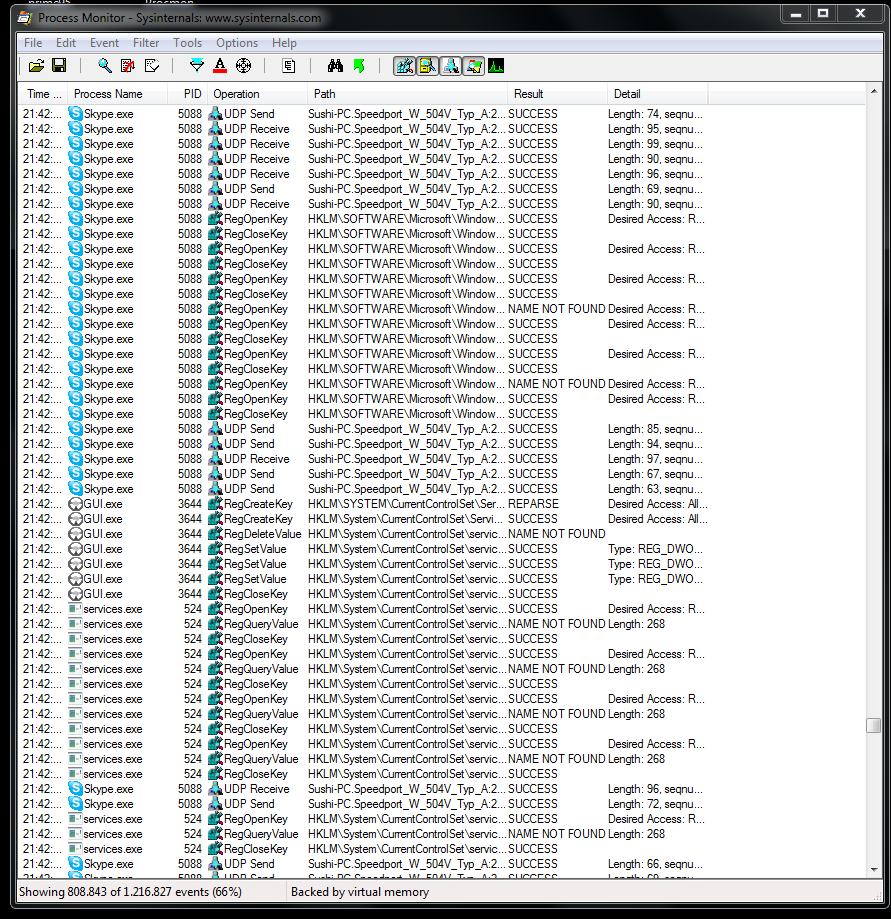
Task: Click the REPARSE result cell
Action: click(533, 504)
